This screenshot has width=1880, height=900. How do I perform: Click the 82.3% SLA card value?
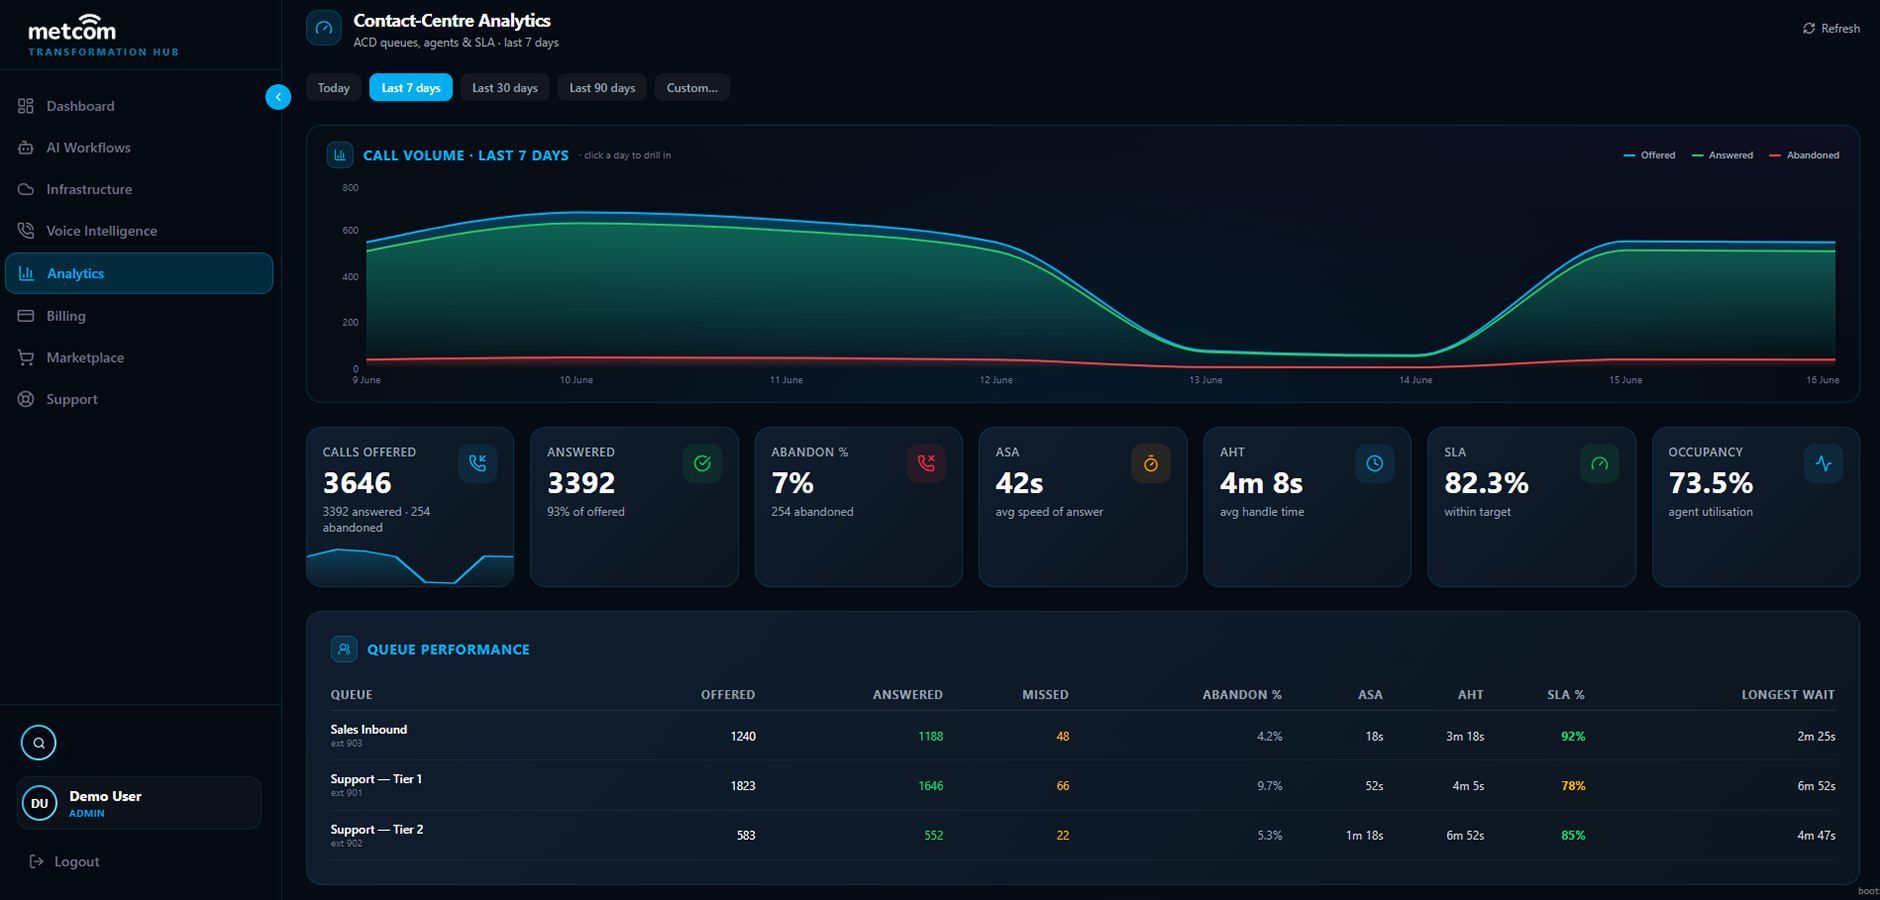point(1486,483)
